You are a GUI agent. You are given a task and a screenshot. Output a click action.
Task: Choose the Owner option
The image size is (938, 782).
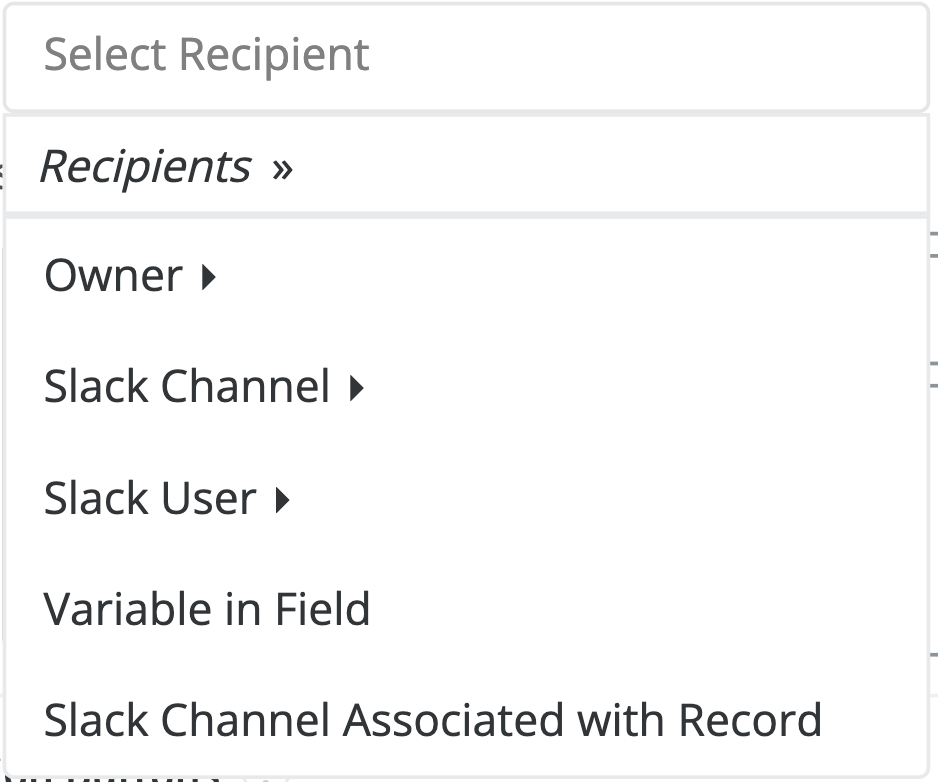pyautogui.click(x=113, y=276)
